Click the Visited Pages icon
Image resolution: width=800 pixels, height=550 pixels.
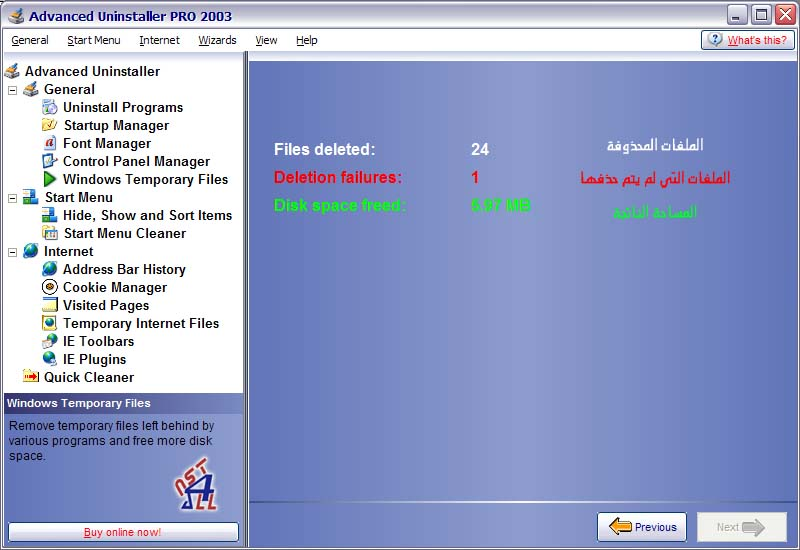click(x=50, y=305)
